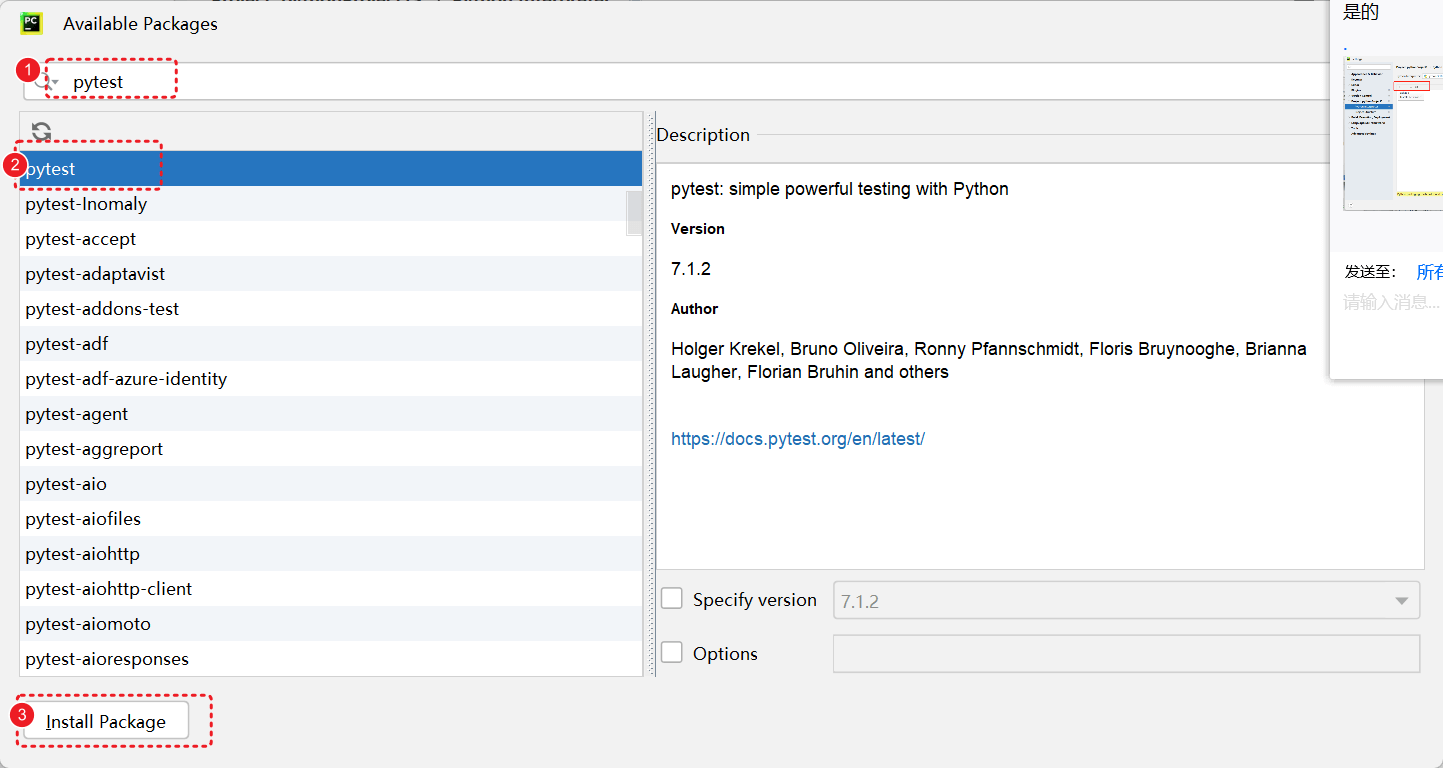Image resolution: width=1443 pixels, height=768 pixels.
Task: Click the Options text field
Action: (x=1126, y=654)
